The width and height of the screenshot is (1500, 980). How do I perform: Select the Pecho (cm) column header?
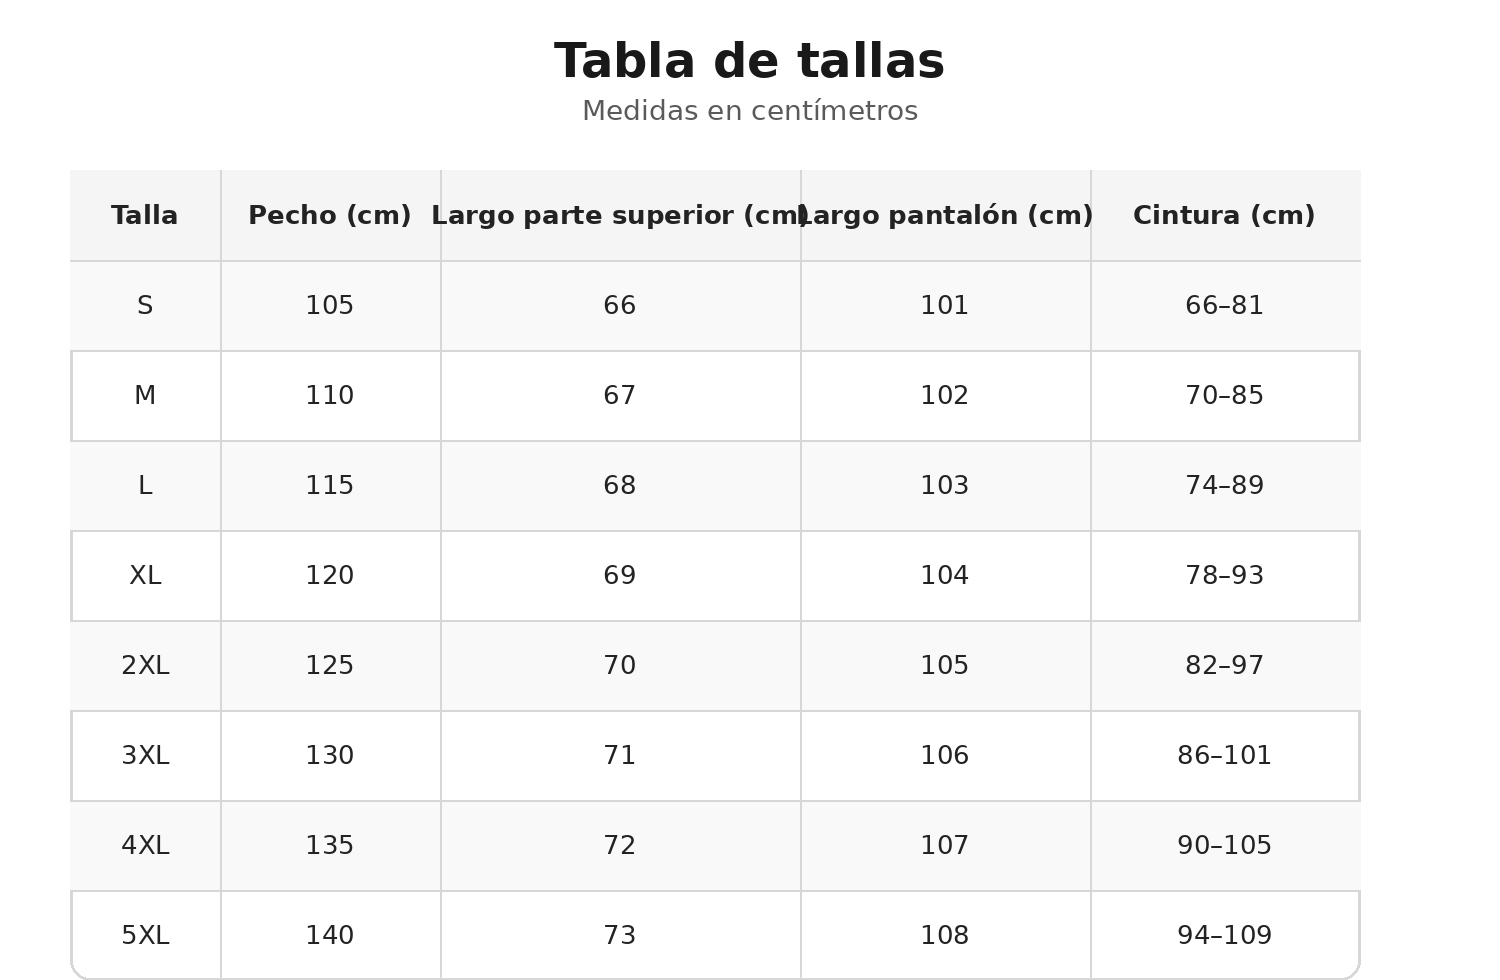click(330, 216)
